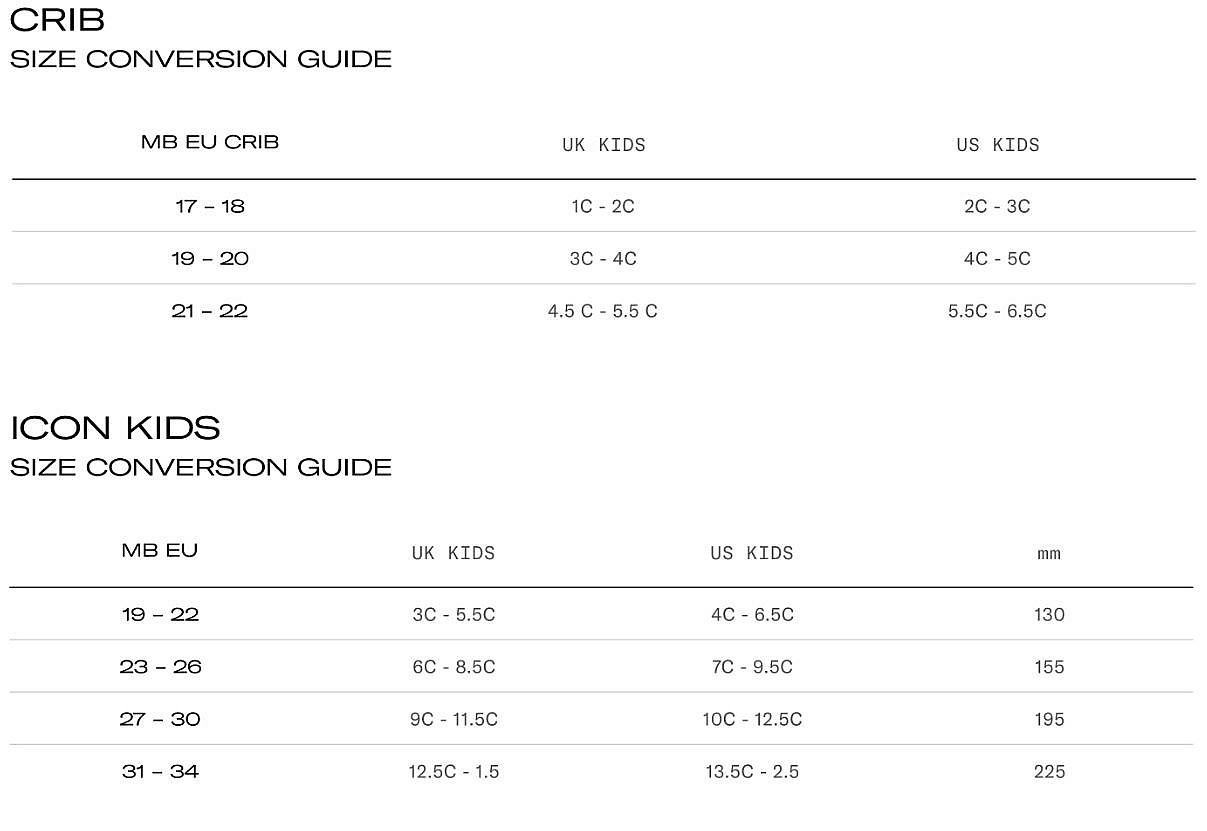This screenshot has height=831, width=1207.
Task: Click UK KIDS header in crib table
Action: point(604,145)
